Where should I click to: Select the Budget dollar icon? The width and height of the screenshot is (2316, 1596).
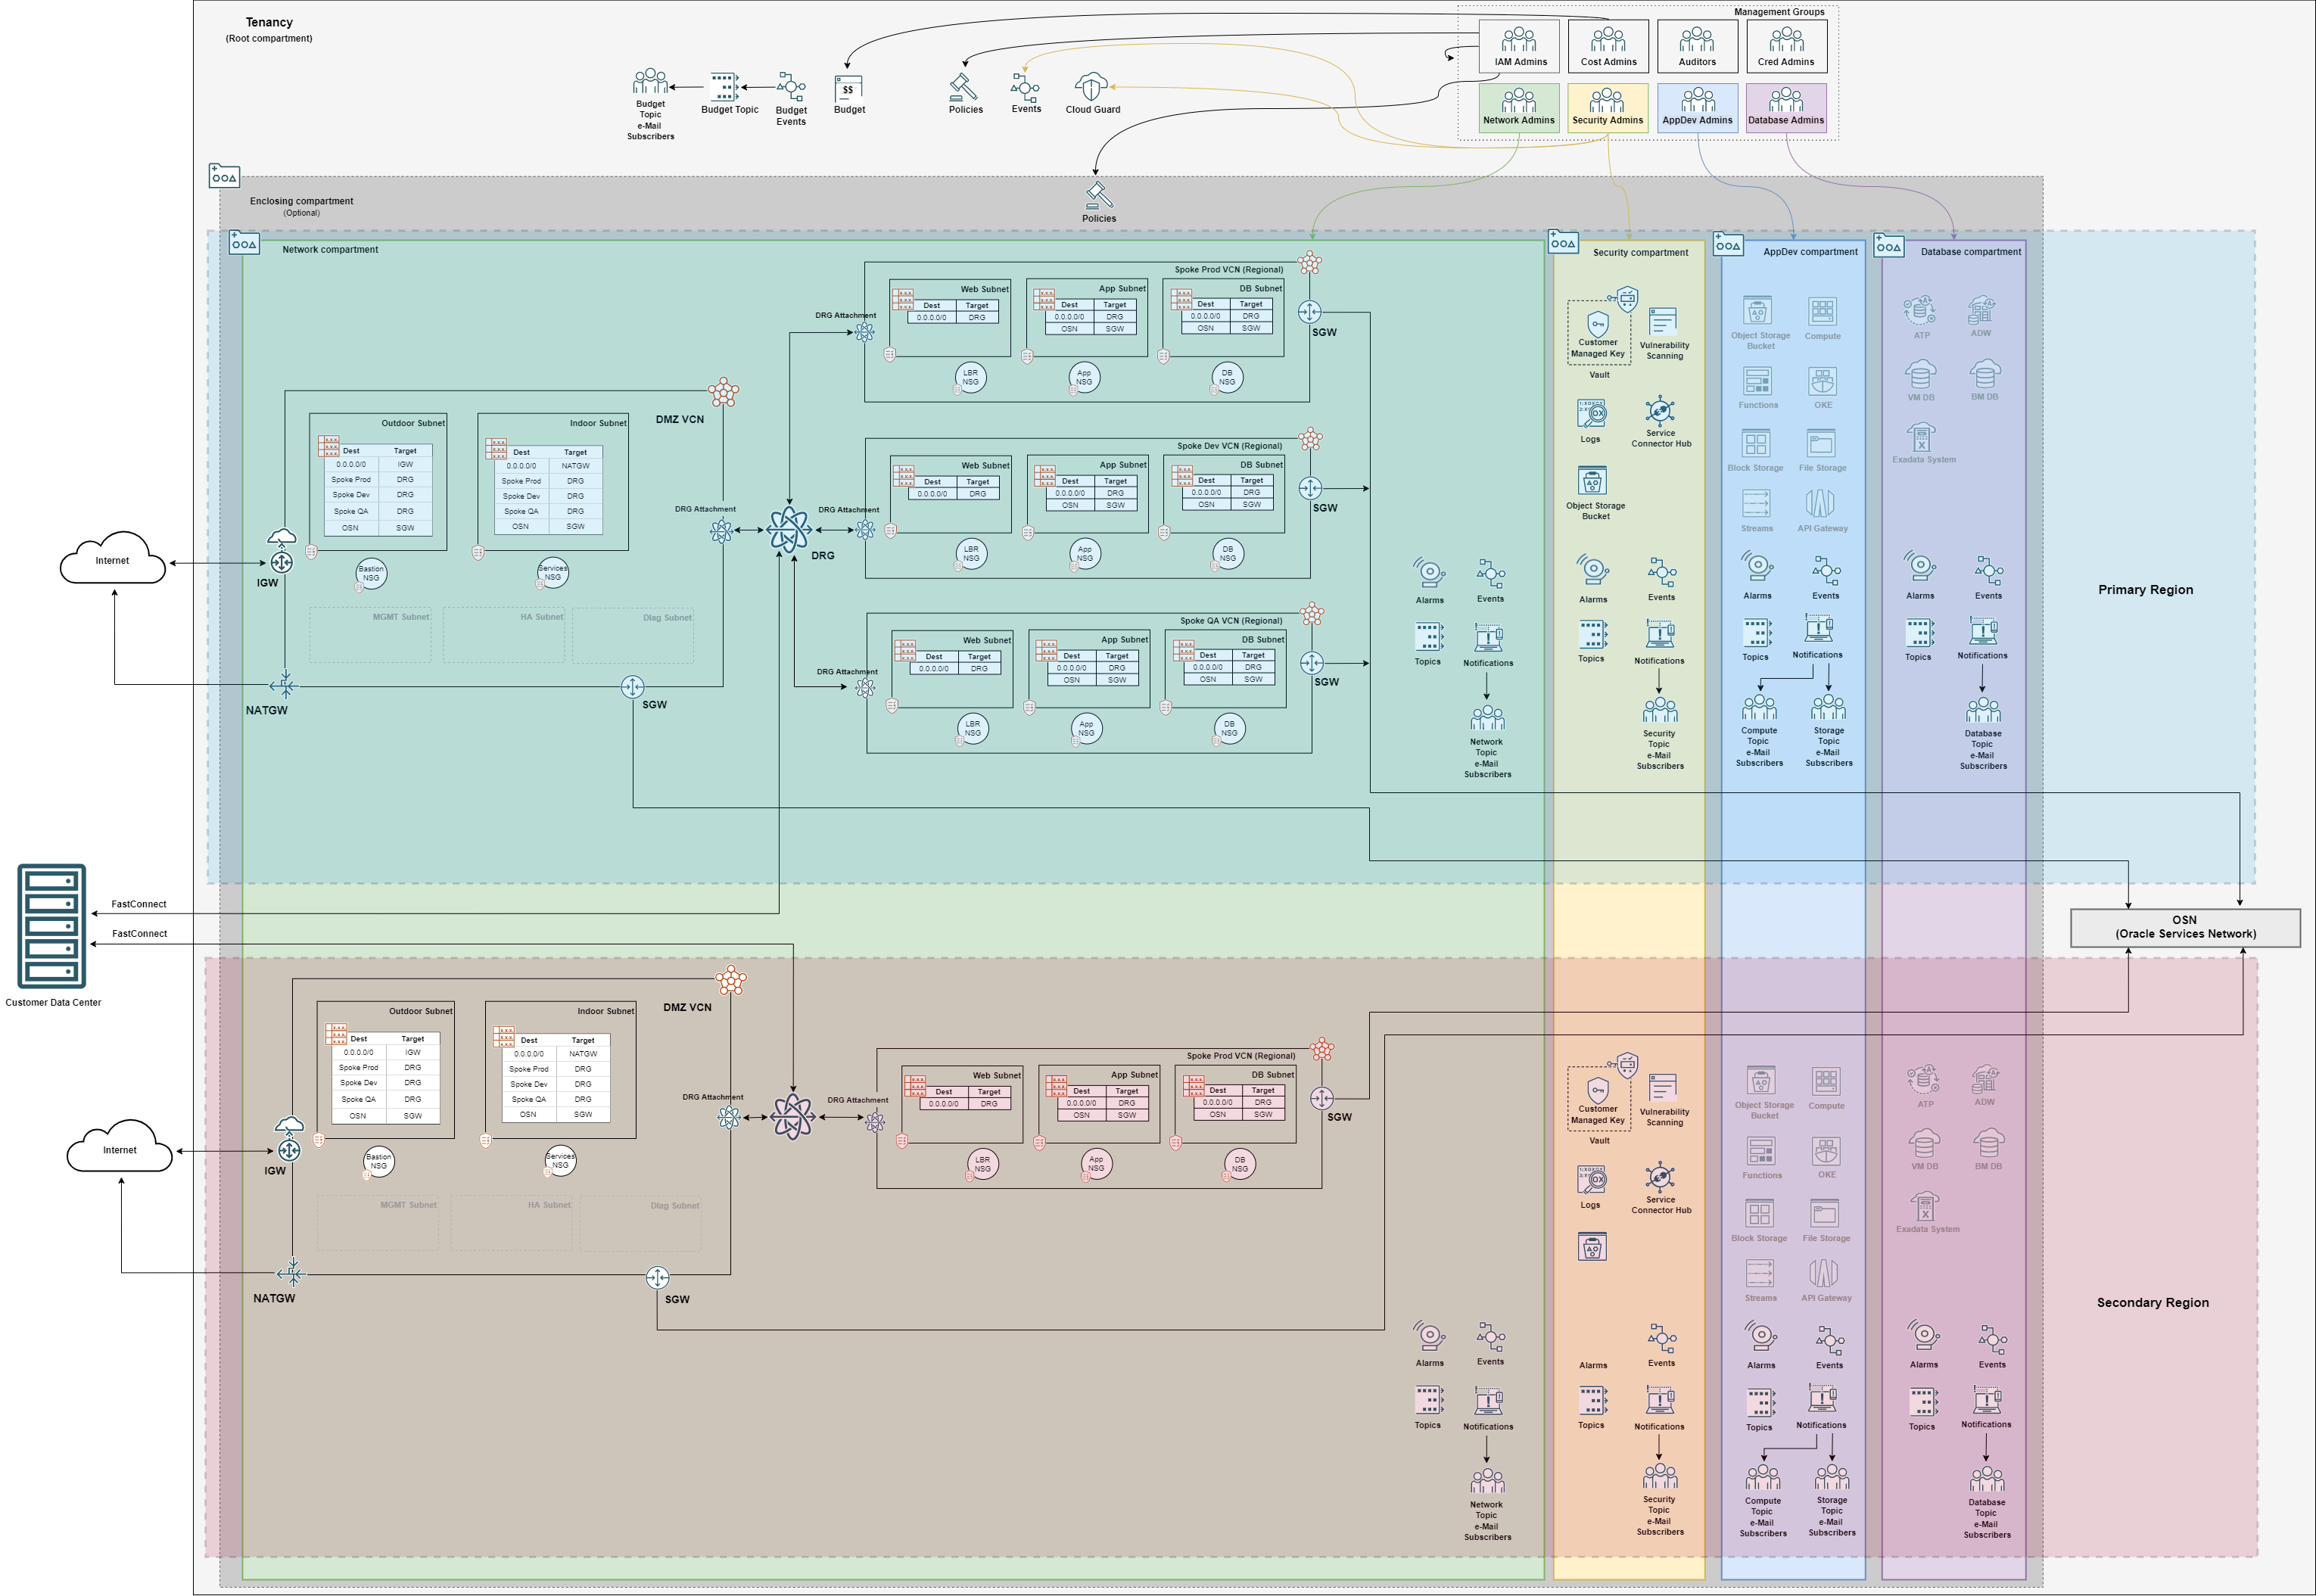coord(848,88)
